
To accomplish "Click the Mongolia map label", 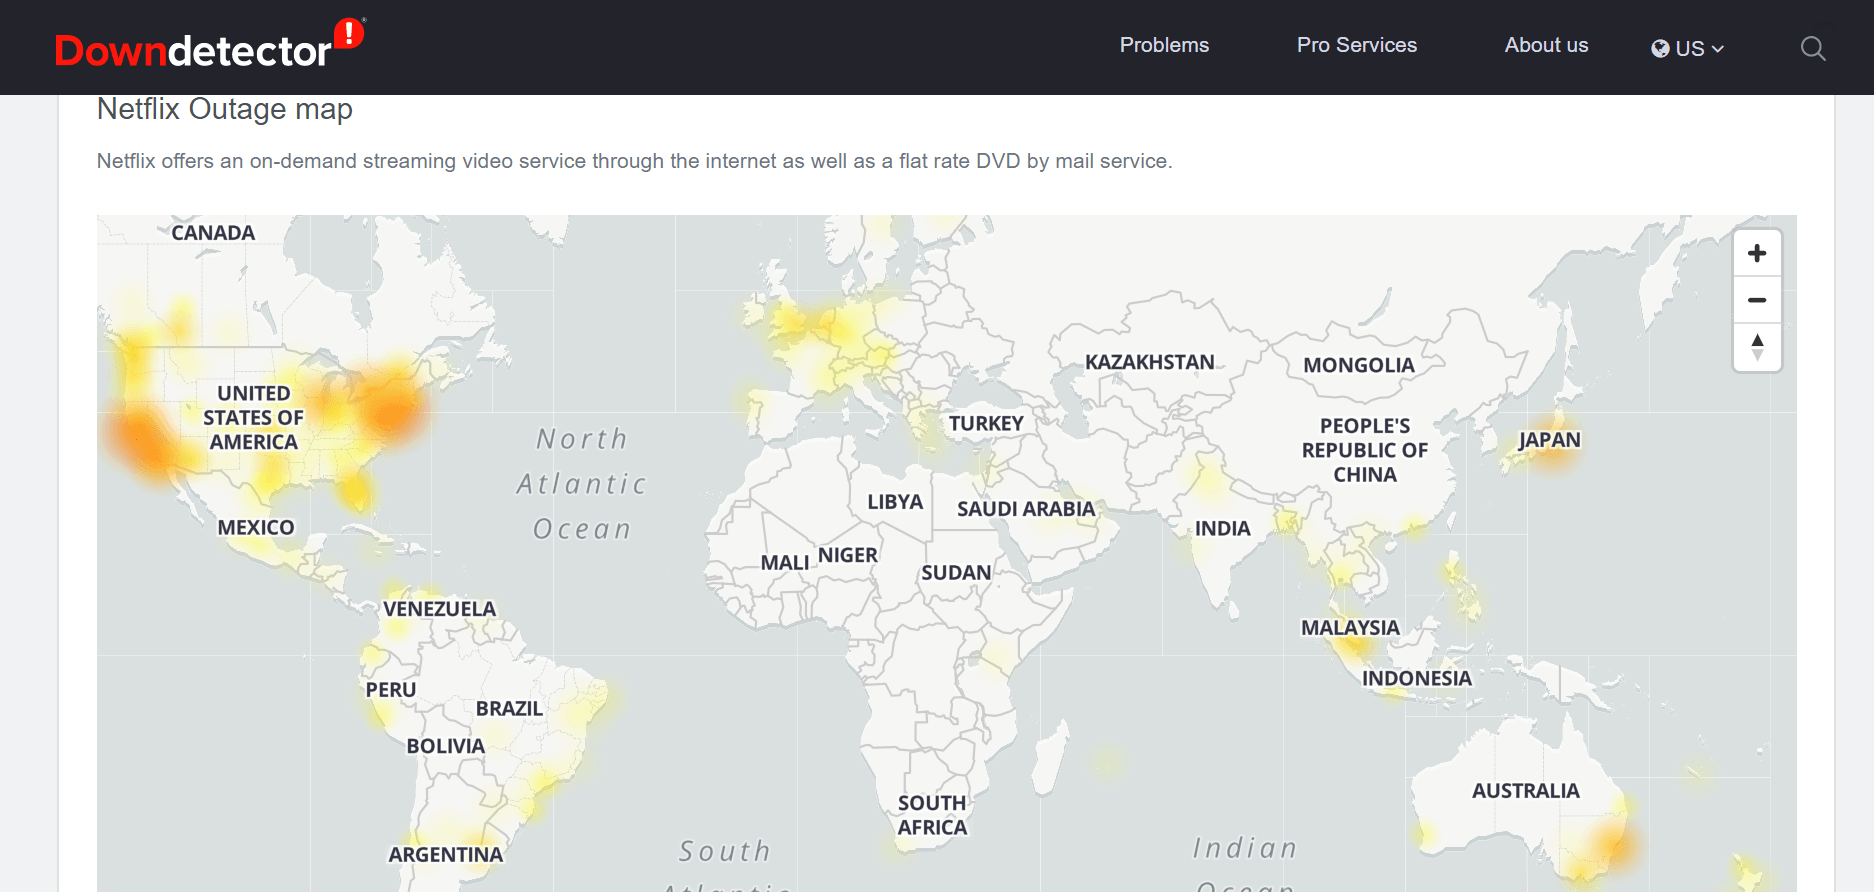I will tap(1359, 366).
